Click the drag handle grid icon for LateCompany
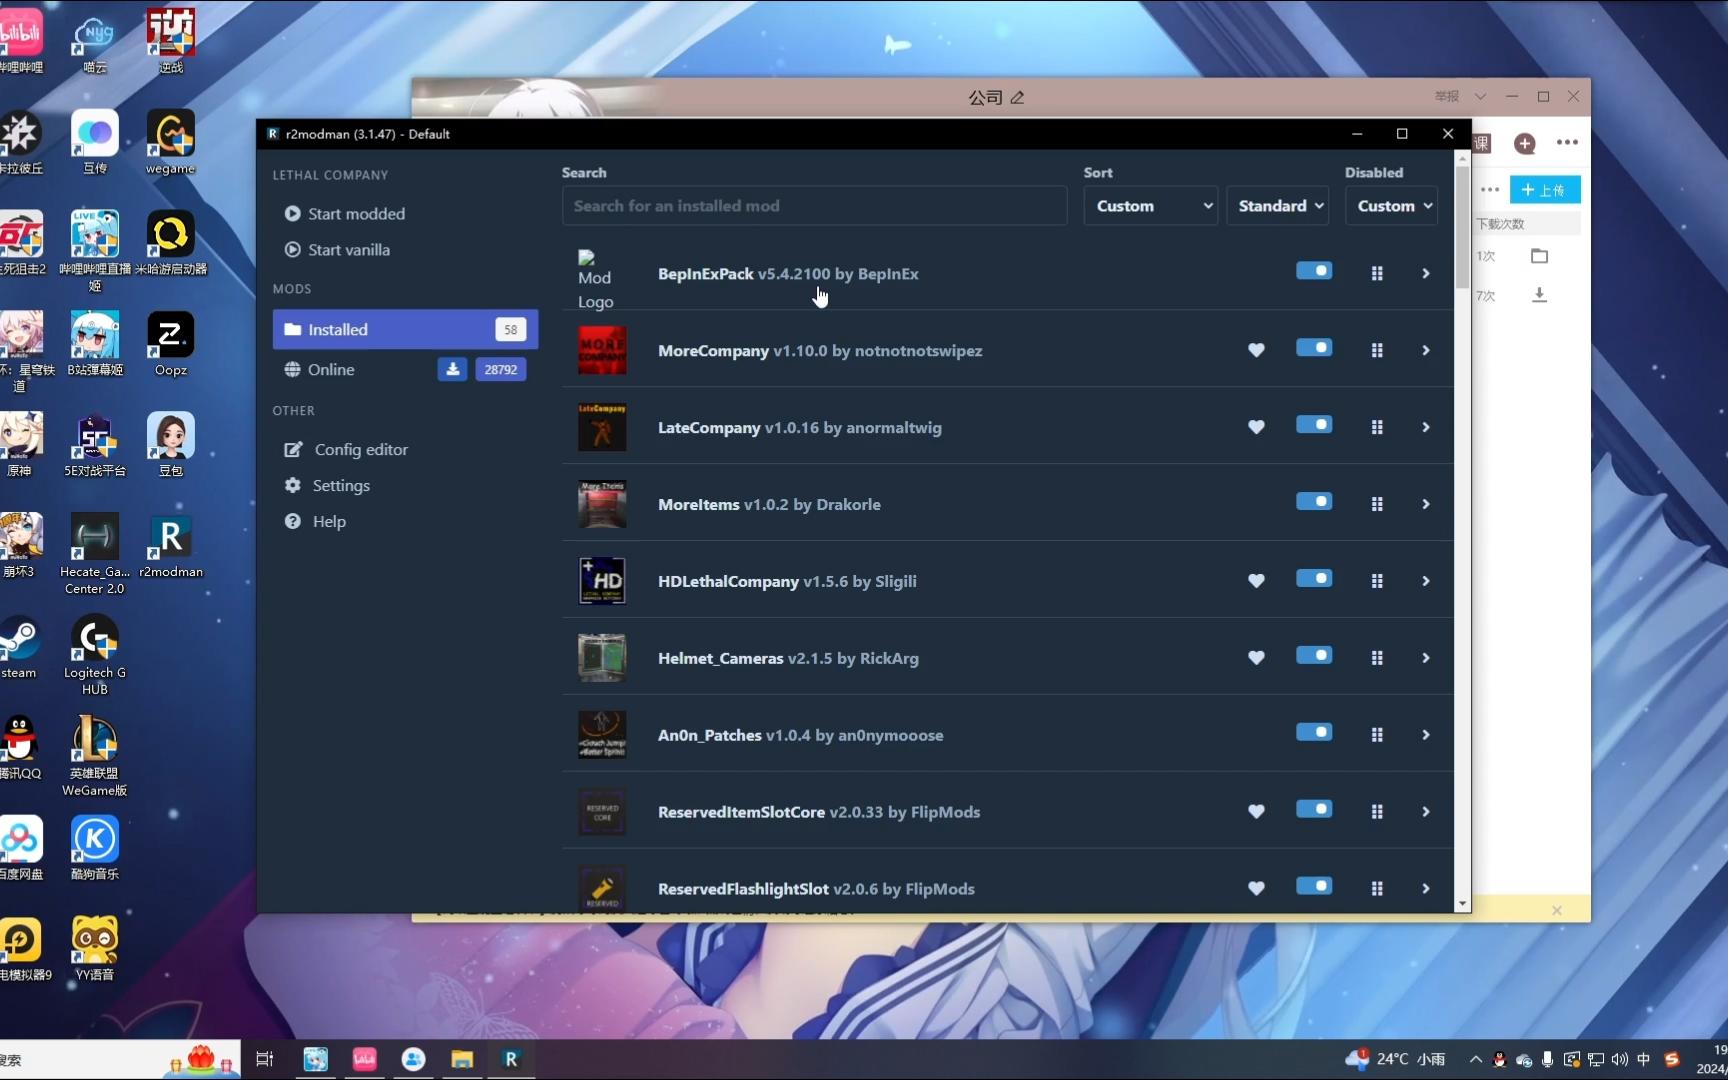Image resolution: width=1728 pixels, height=1080 pixels. tap(1377, 427)
